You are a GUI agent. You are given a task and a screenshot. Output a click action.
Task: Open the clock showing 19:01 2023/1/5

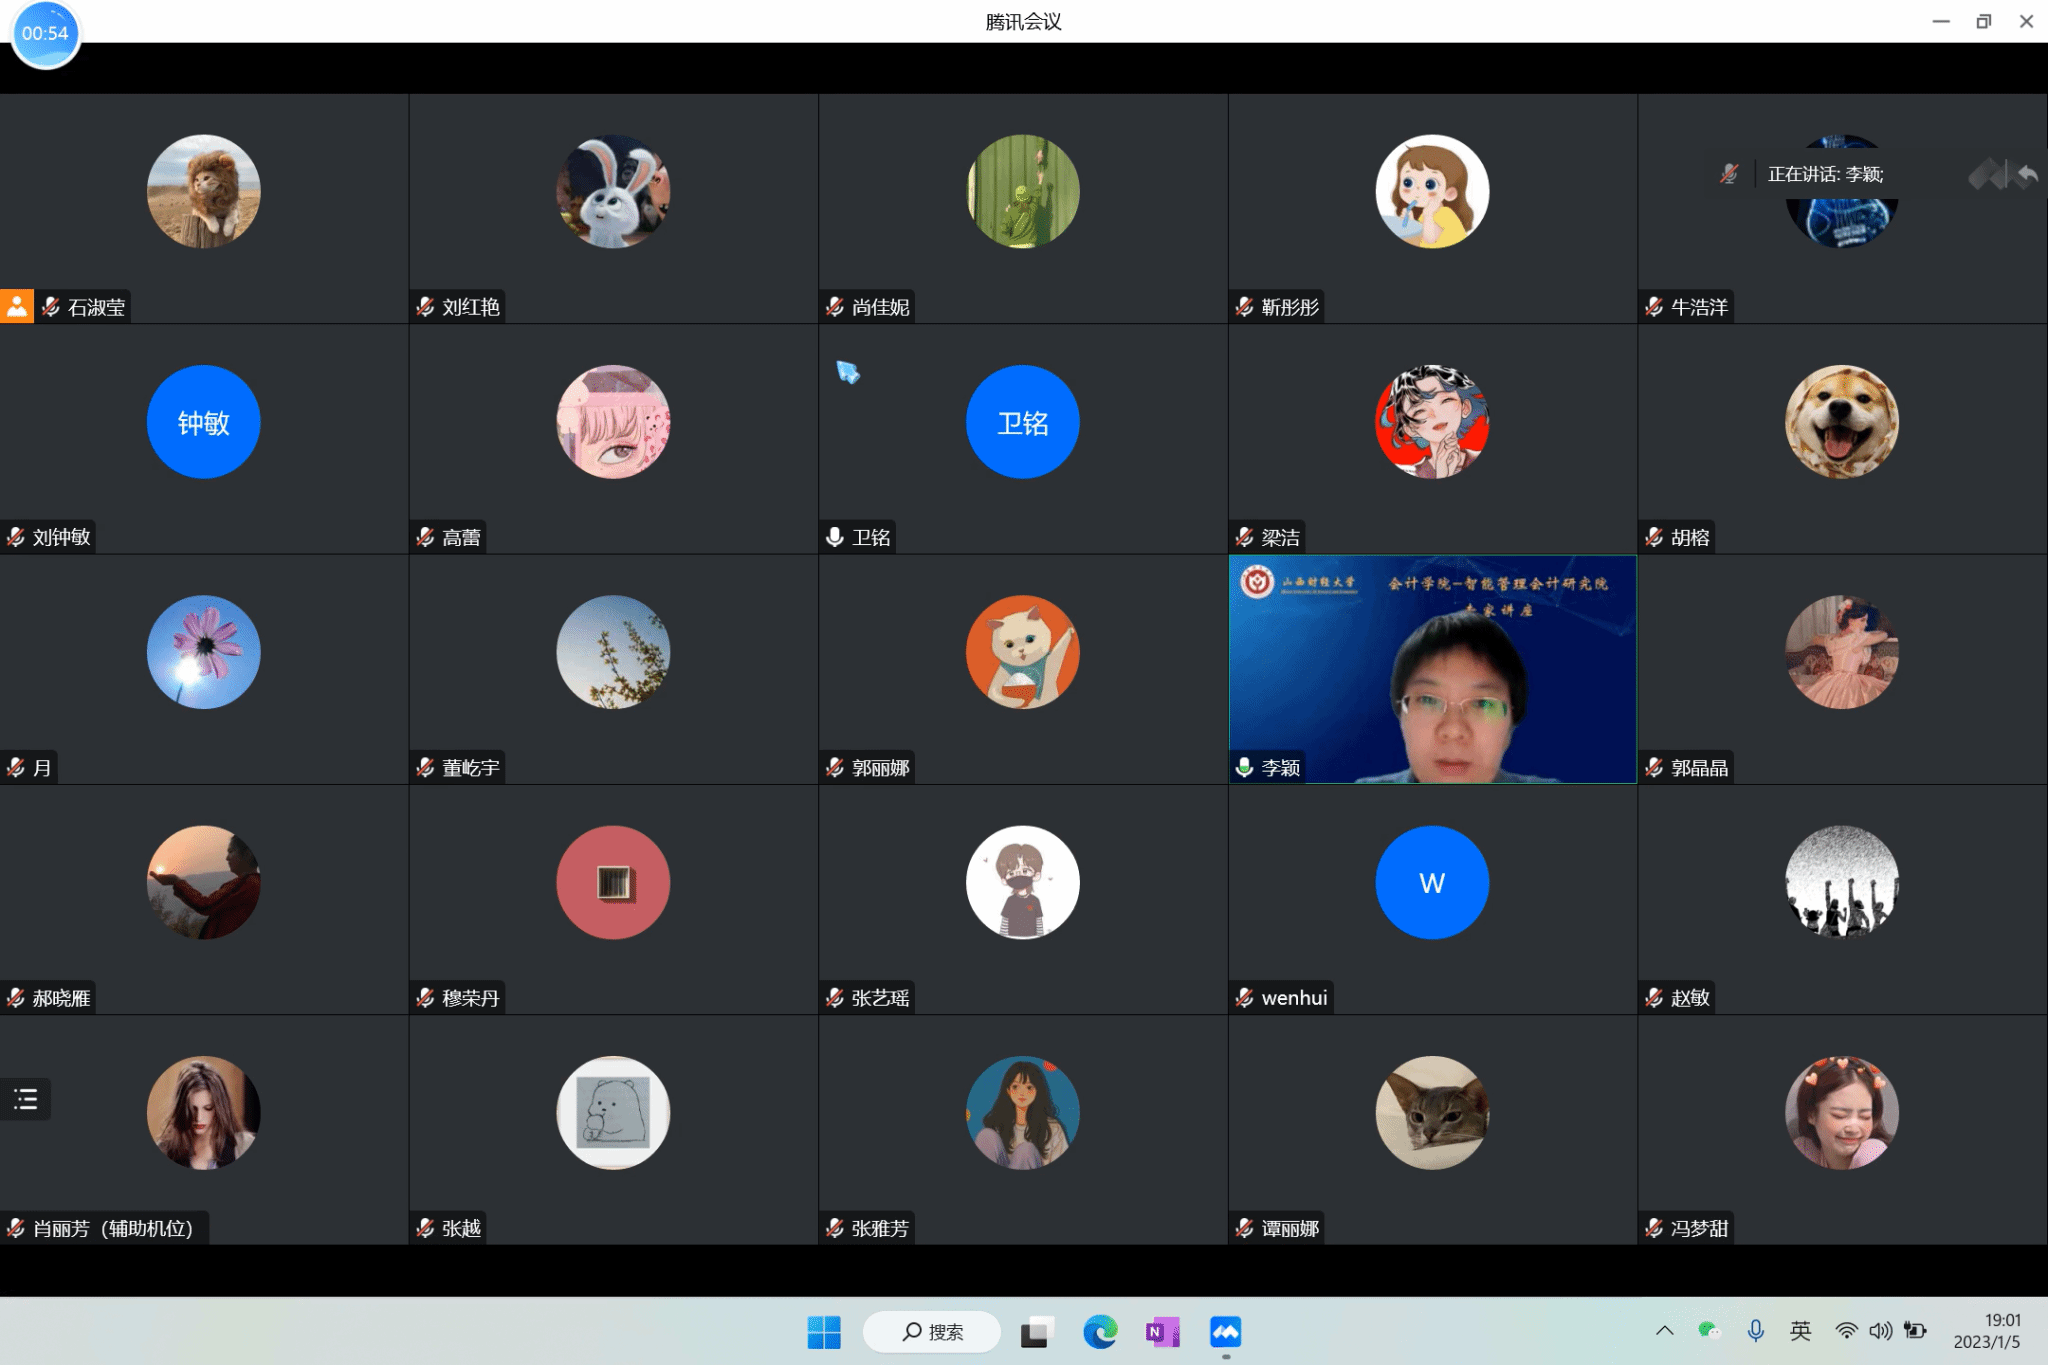(x=1988, y=1331)
